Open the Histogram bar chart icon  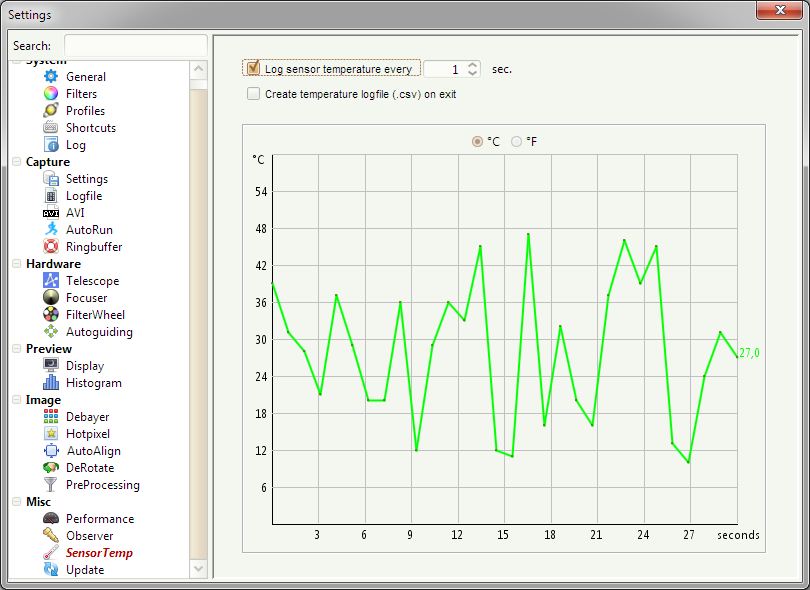[x=51, y=383]
